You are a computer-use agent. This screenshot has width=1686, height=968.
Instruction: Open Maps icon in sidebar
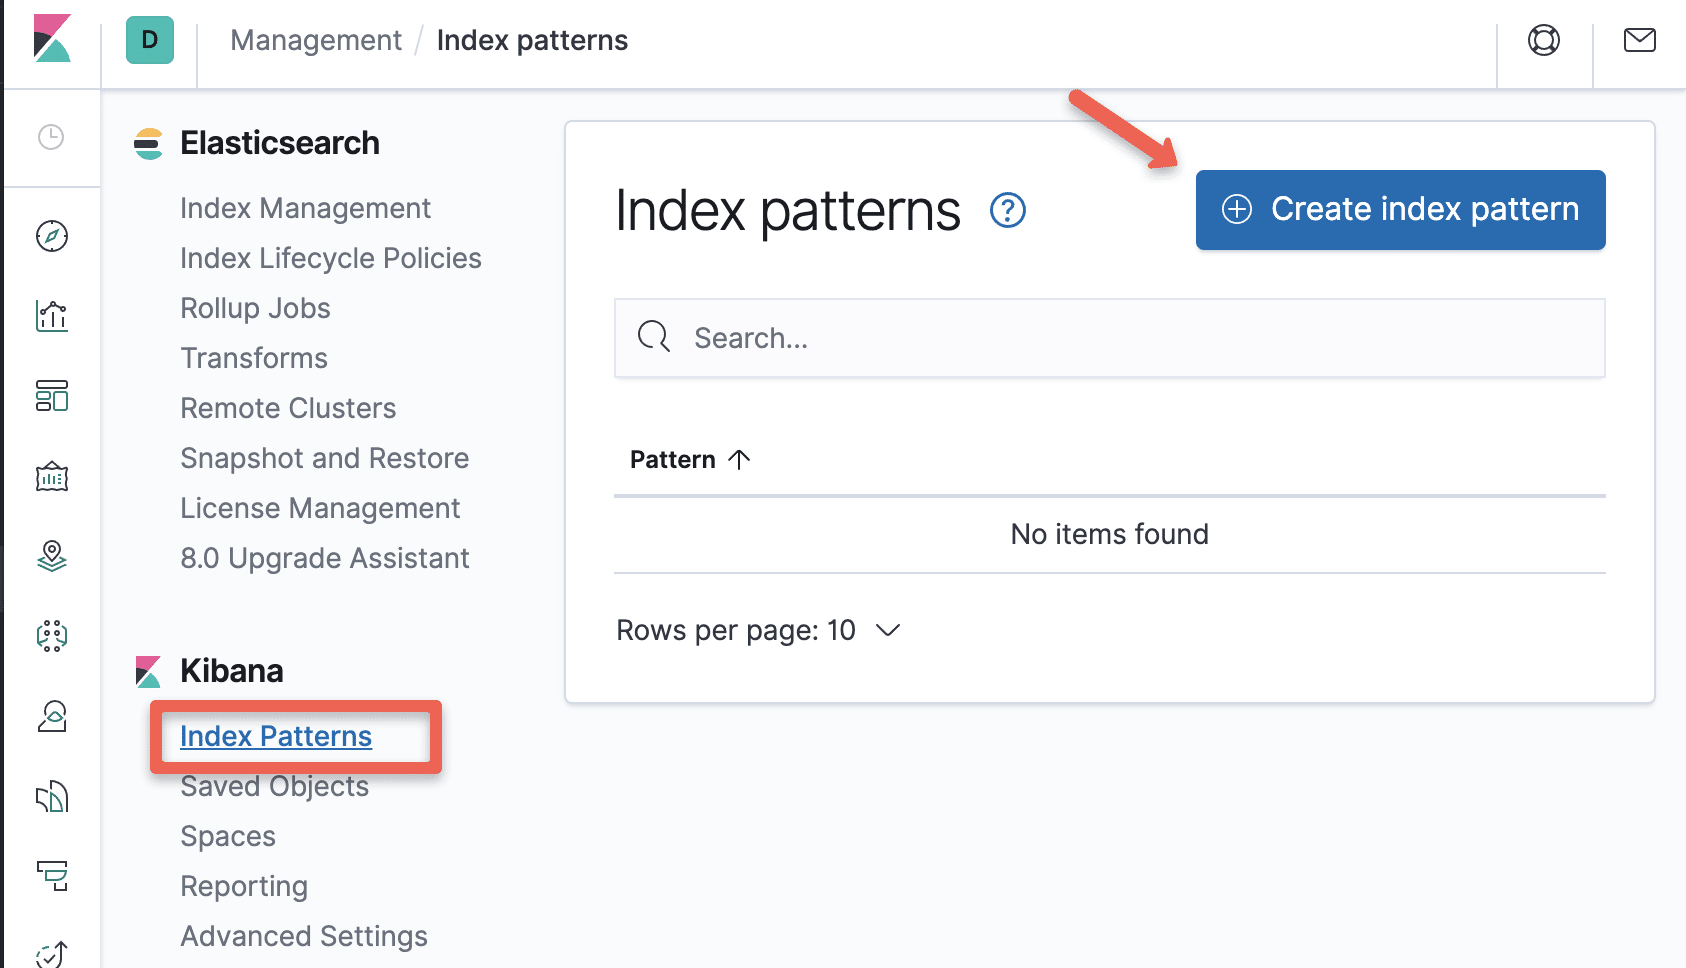pyautogui.click(x=52, y=556)
